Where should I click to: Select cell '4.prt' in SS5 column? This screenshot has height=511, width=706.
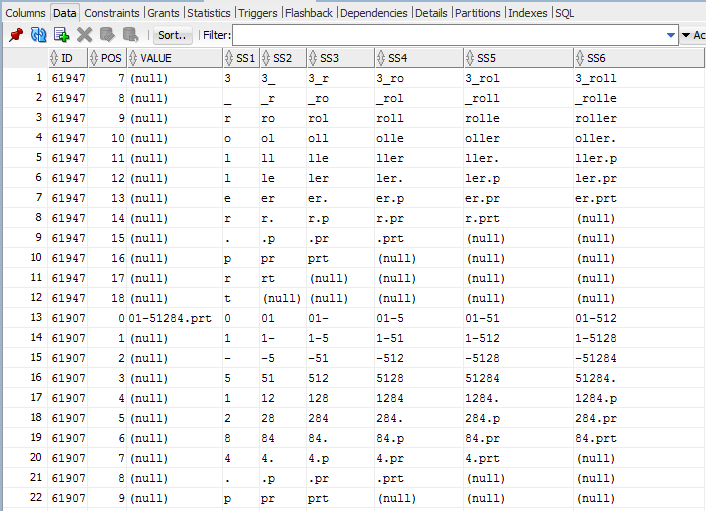(x=518, y=458)
